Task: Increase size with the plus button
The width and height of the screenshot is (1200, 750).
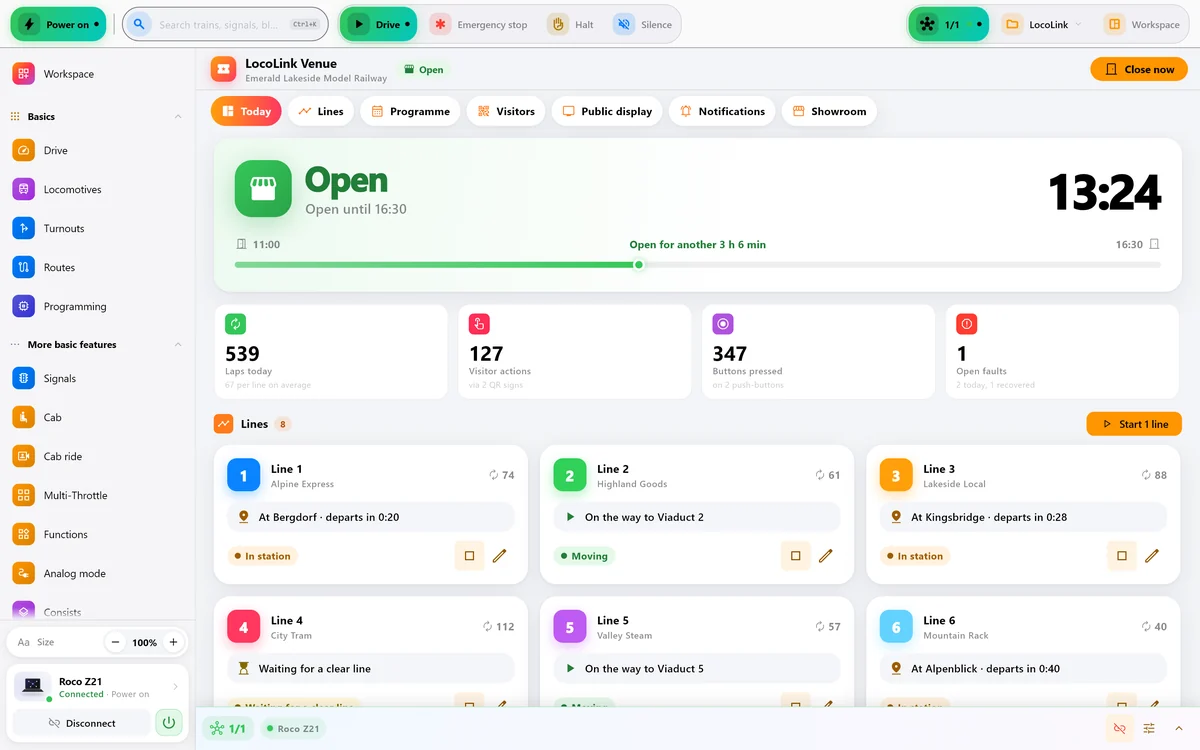Action: click(x=173, y=642)
